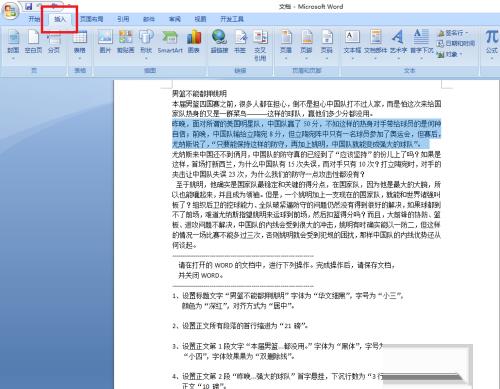Click the Date and Time (日期和时间) button
The image size is (500, 389).
(456, 43)
